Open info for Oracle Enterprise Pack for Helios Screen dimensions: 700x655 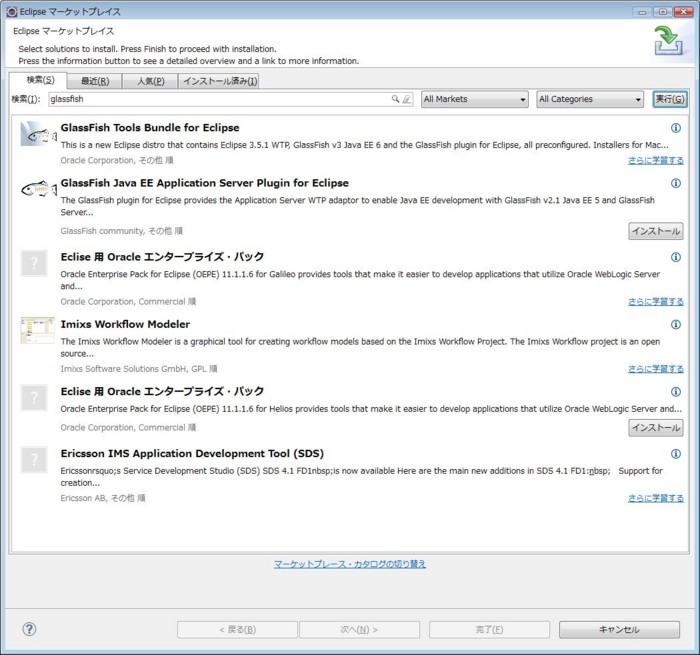675,392
